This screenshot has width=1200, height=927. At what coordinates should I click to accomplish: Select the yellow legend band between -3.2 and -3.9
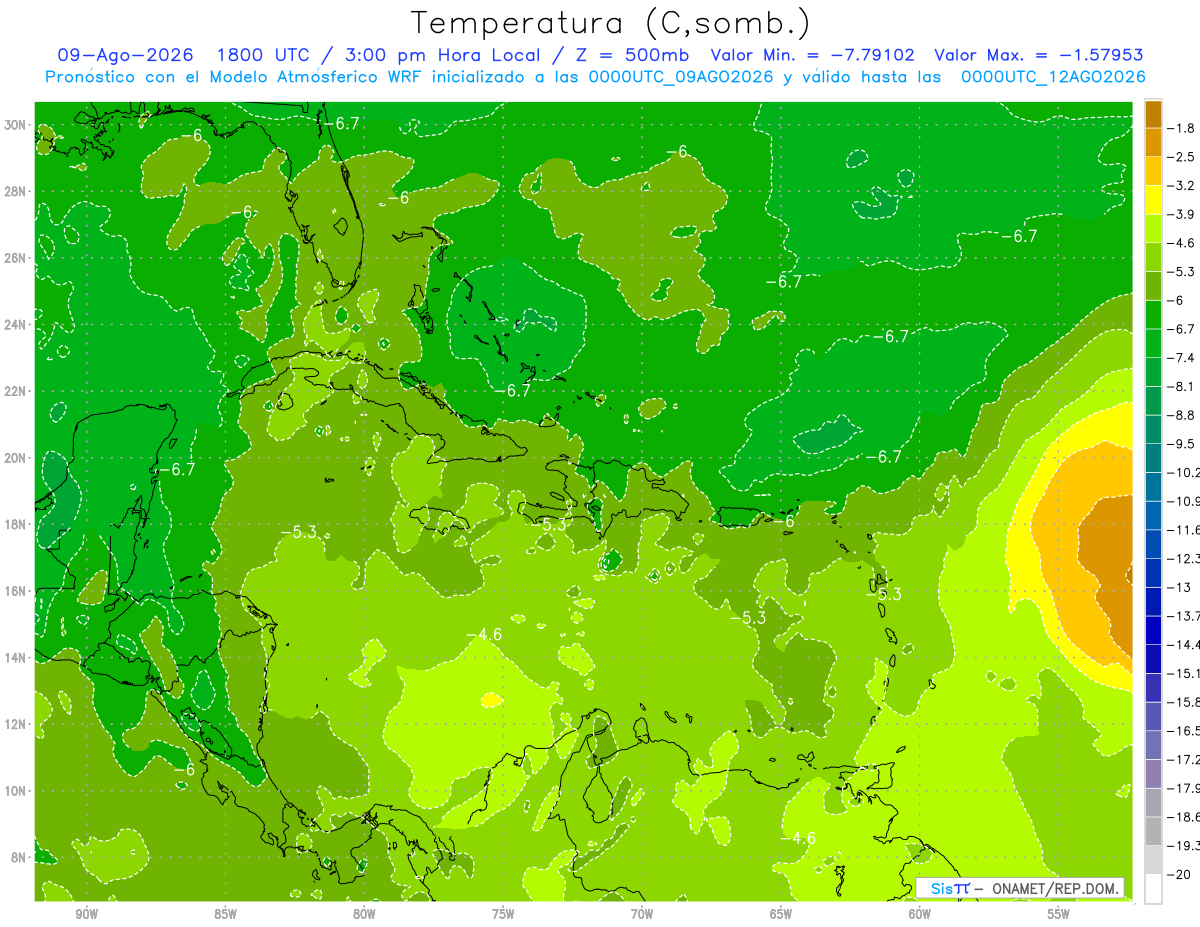pyautogui.click(x=1153, y=200)
